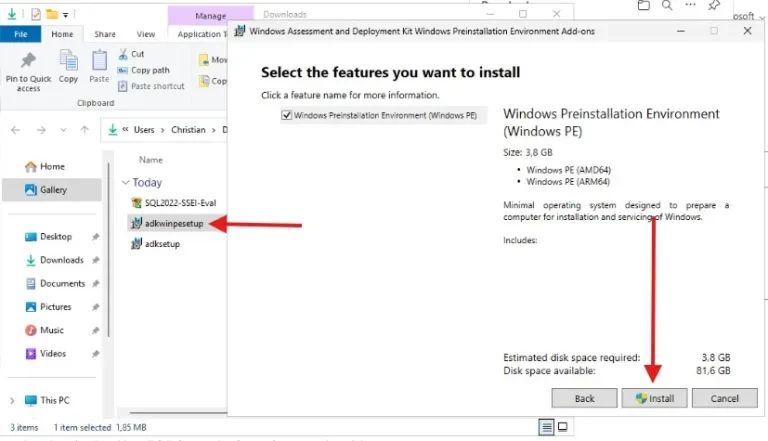The height and width of the screenshot is (441, 768).
Task: Click the Windows Preinstallation Environment feature name
Action: [x=385, y=116]
